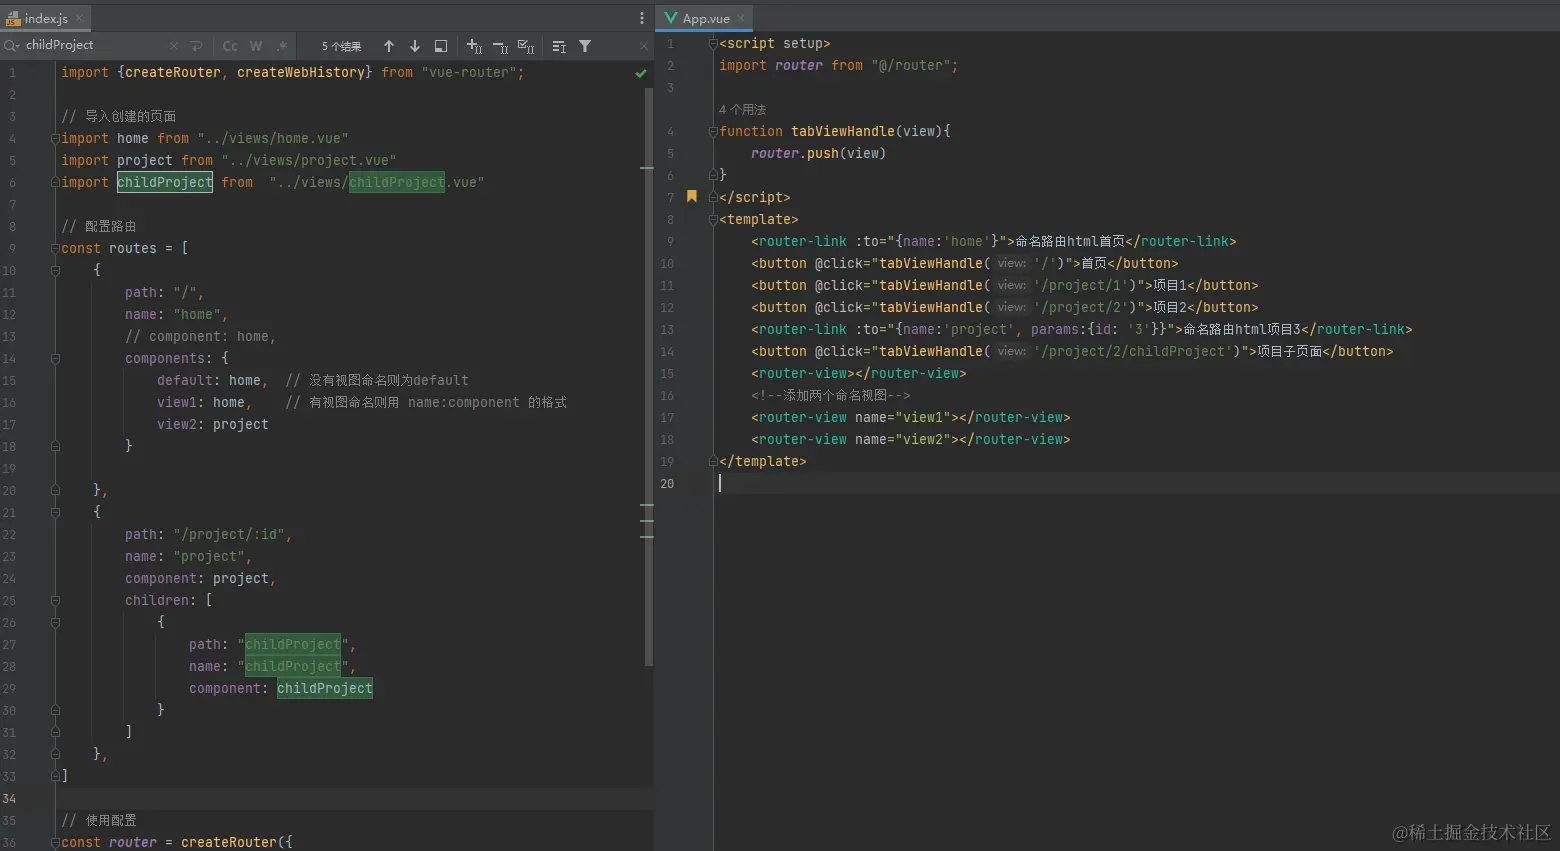
Task: Fold components object block in index.js
Action: pos(56,359)
